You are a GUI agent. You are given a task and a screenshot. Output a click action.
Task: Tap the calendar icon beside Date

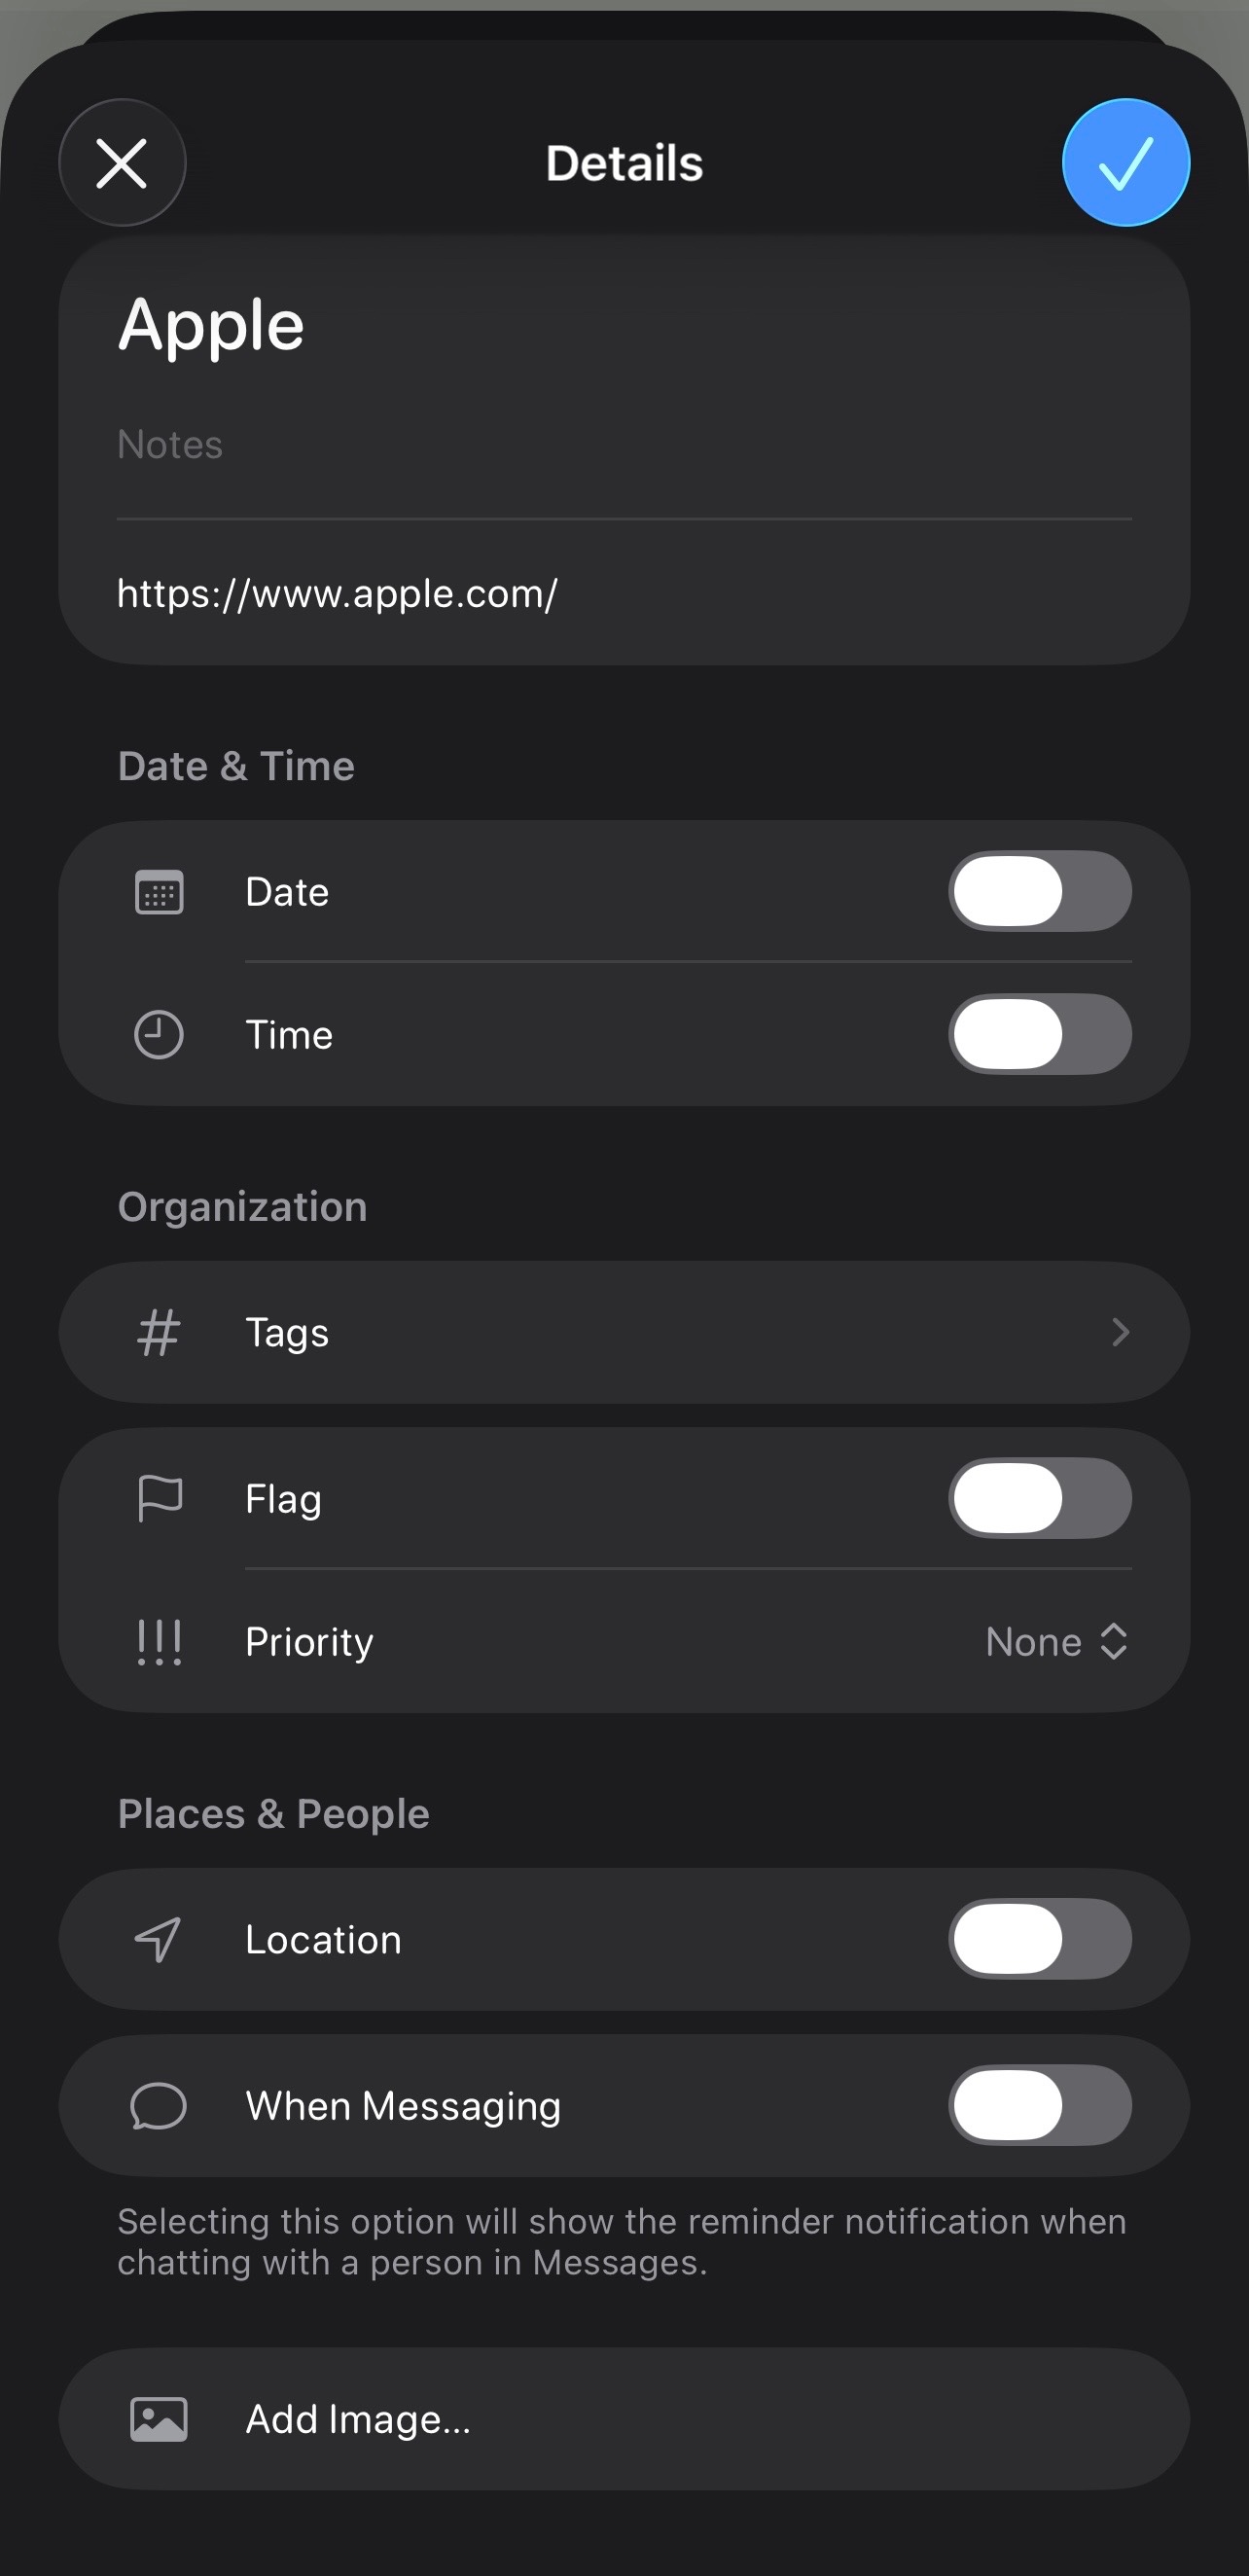tap(159, 892)
